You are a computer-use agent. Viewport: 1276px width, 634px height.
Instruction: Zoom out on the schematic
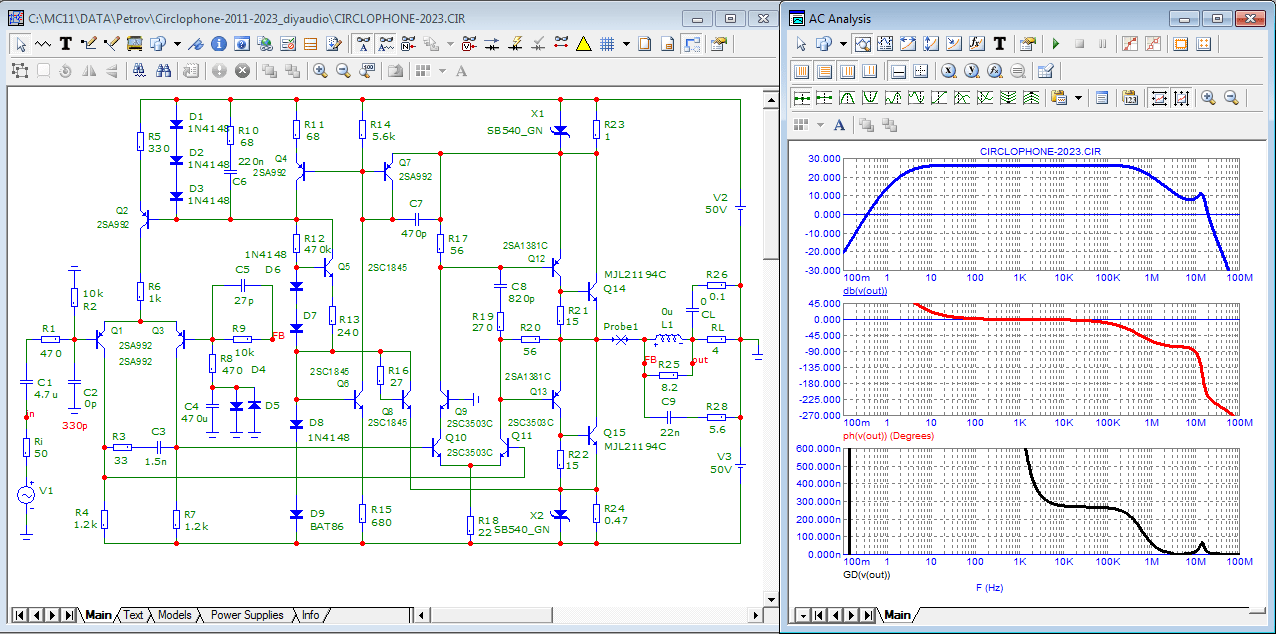point(343,71)
